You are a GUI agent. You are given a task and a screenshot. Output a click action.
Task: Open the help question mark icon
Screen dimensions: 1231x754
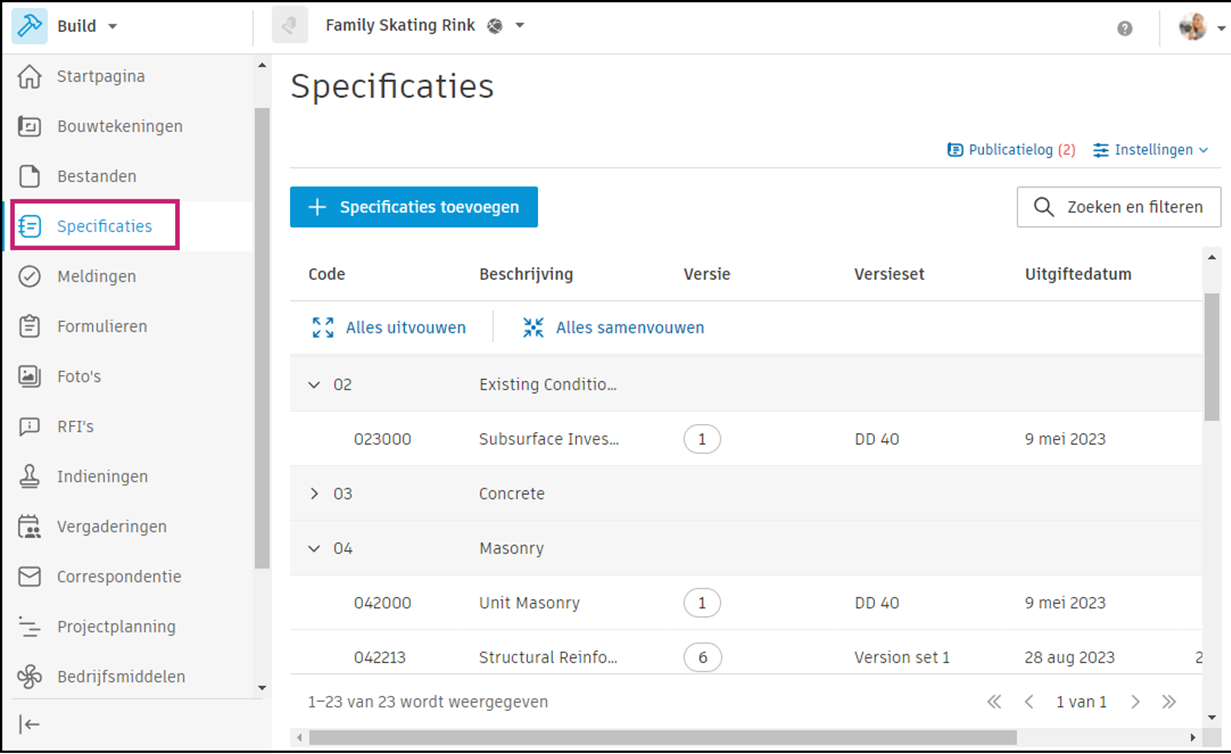(x=1125, y=28)
